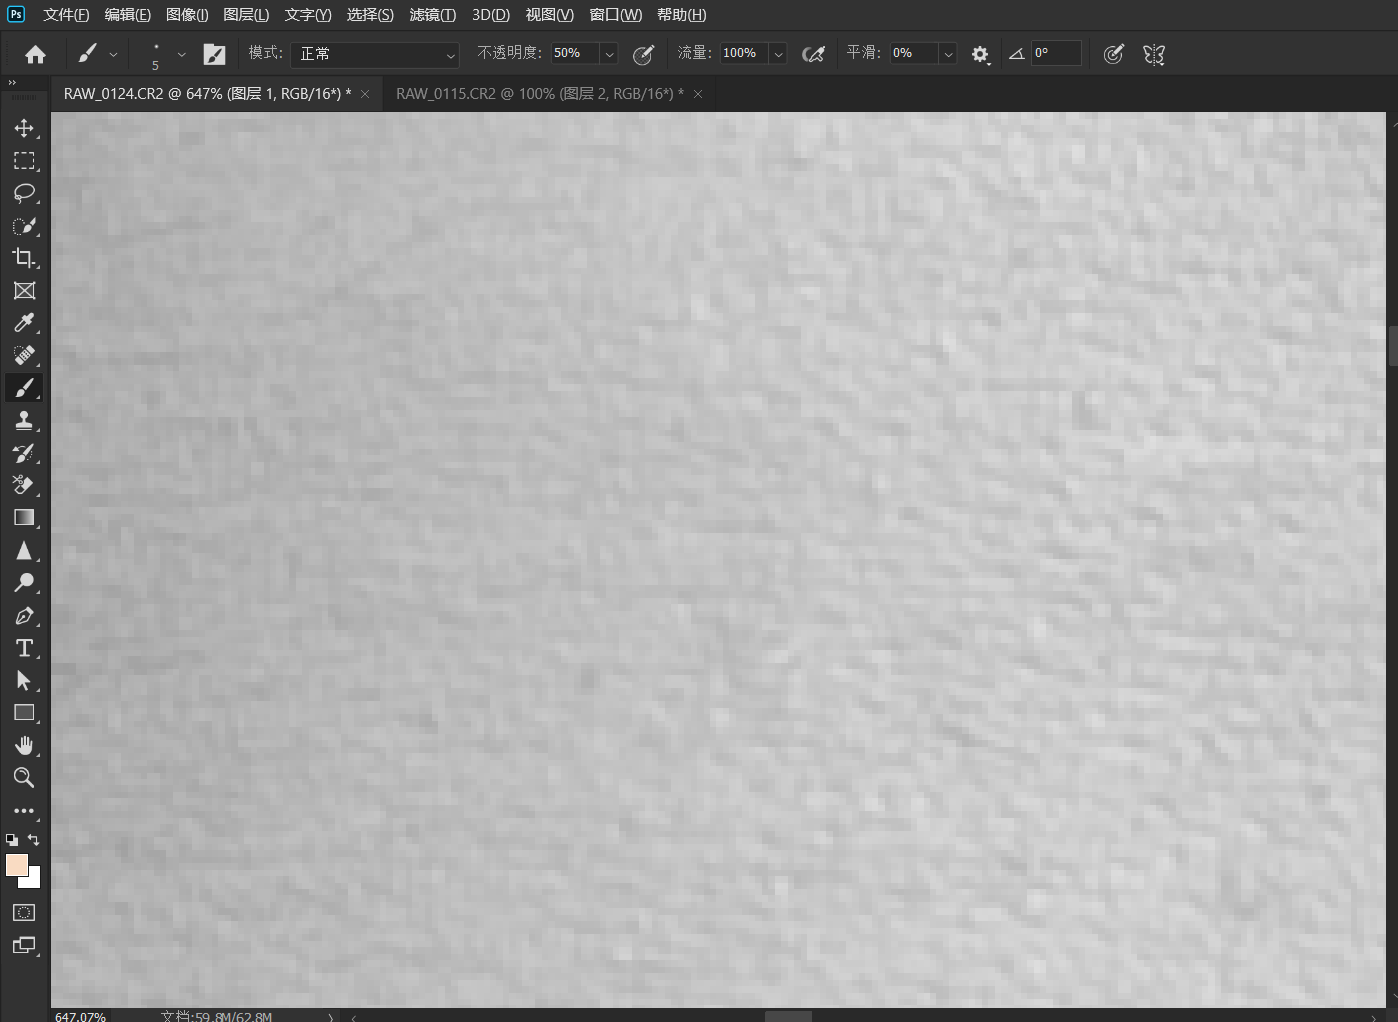
Task: Open the 文件 menu
Action: point(66,15)
